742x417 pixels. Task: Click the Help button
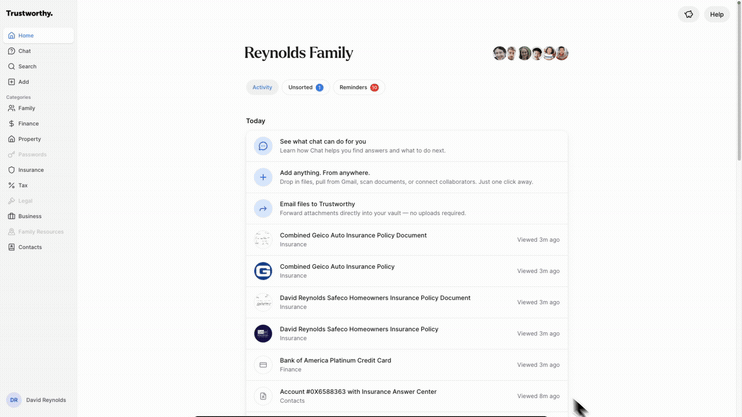(716, 14)
